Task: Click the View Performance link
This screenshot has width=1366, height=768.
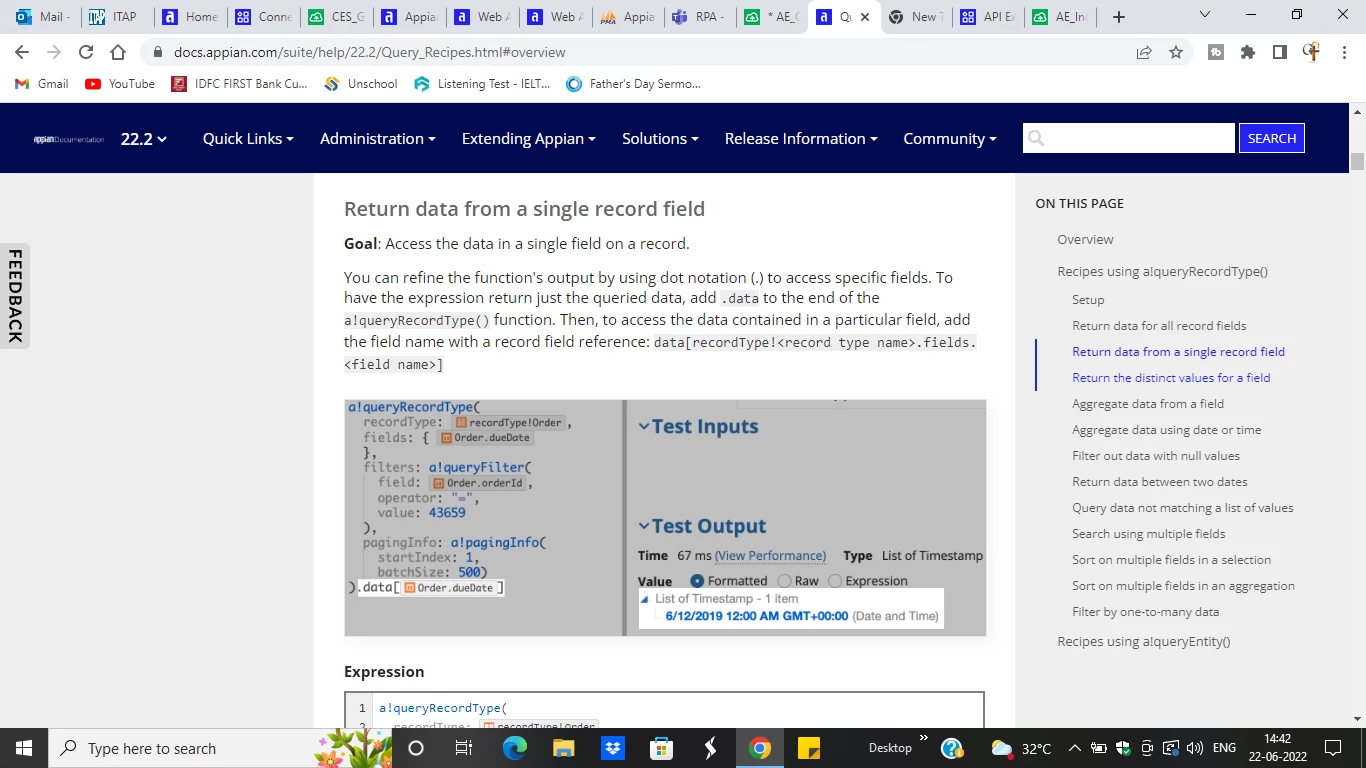Action: click(x=771, y=556)
